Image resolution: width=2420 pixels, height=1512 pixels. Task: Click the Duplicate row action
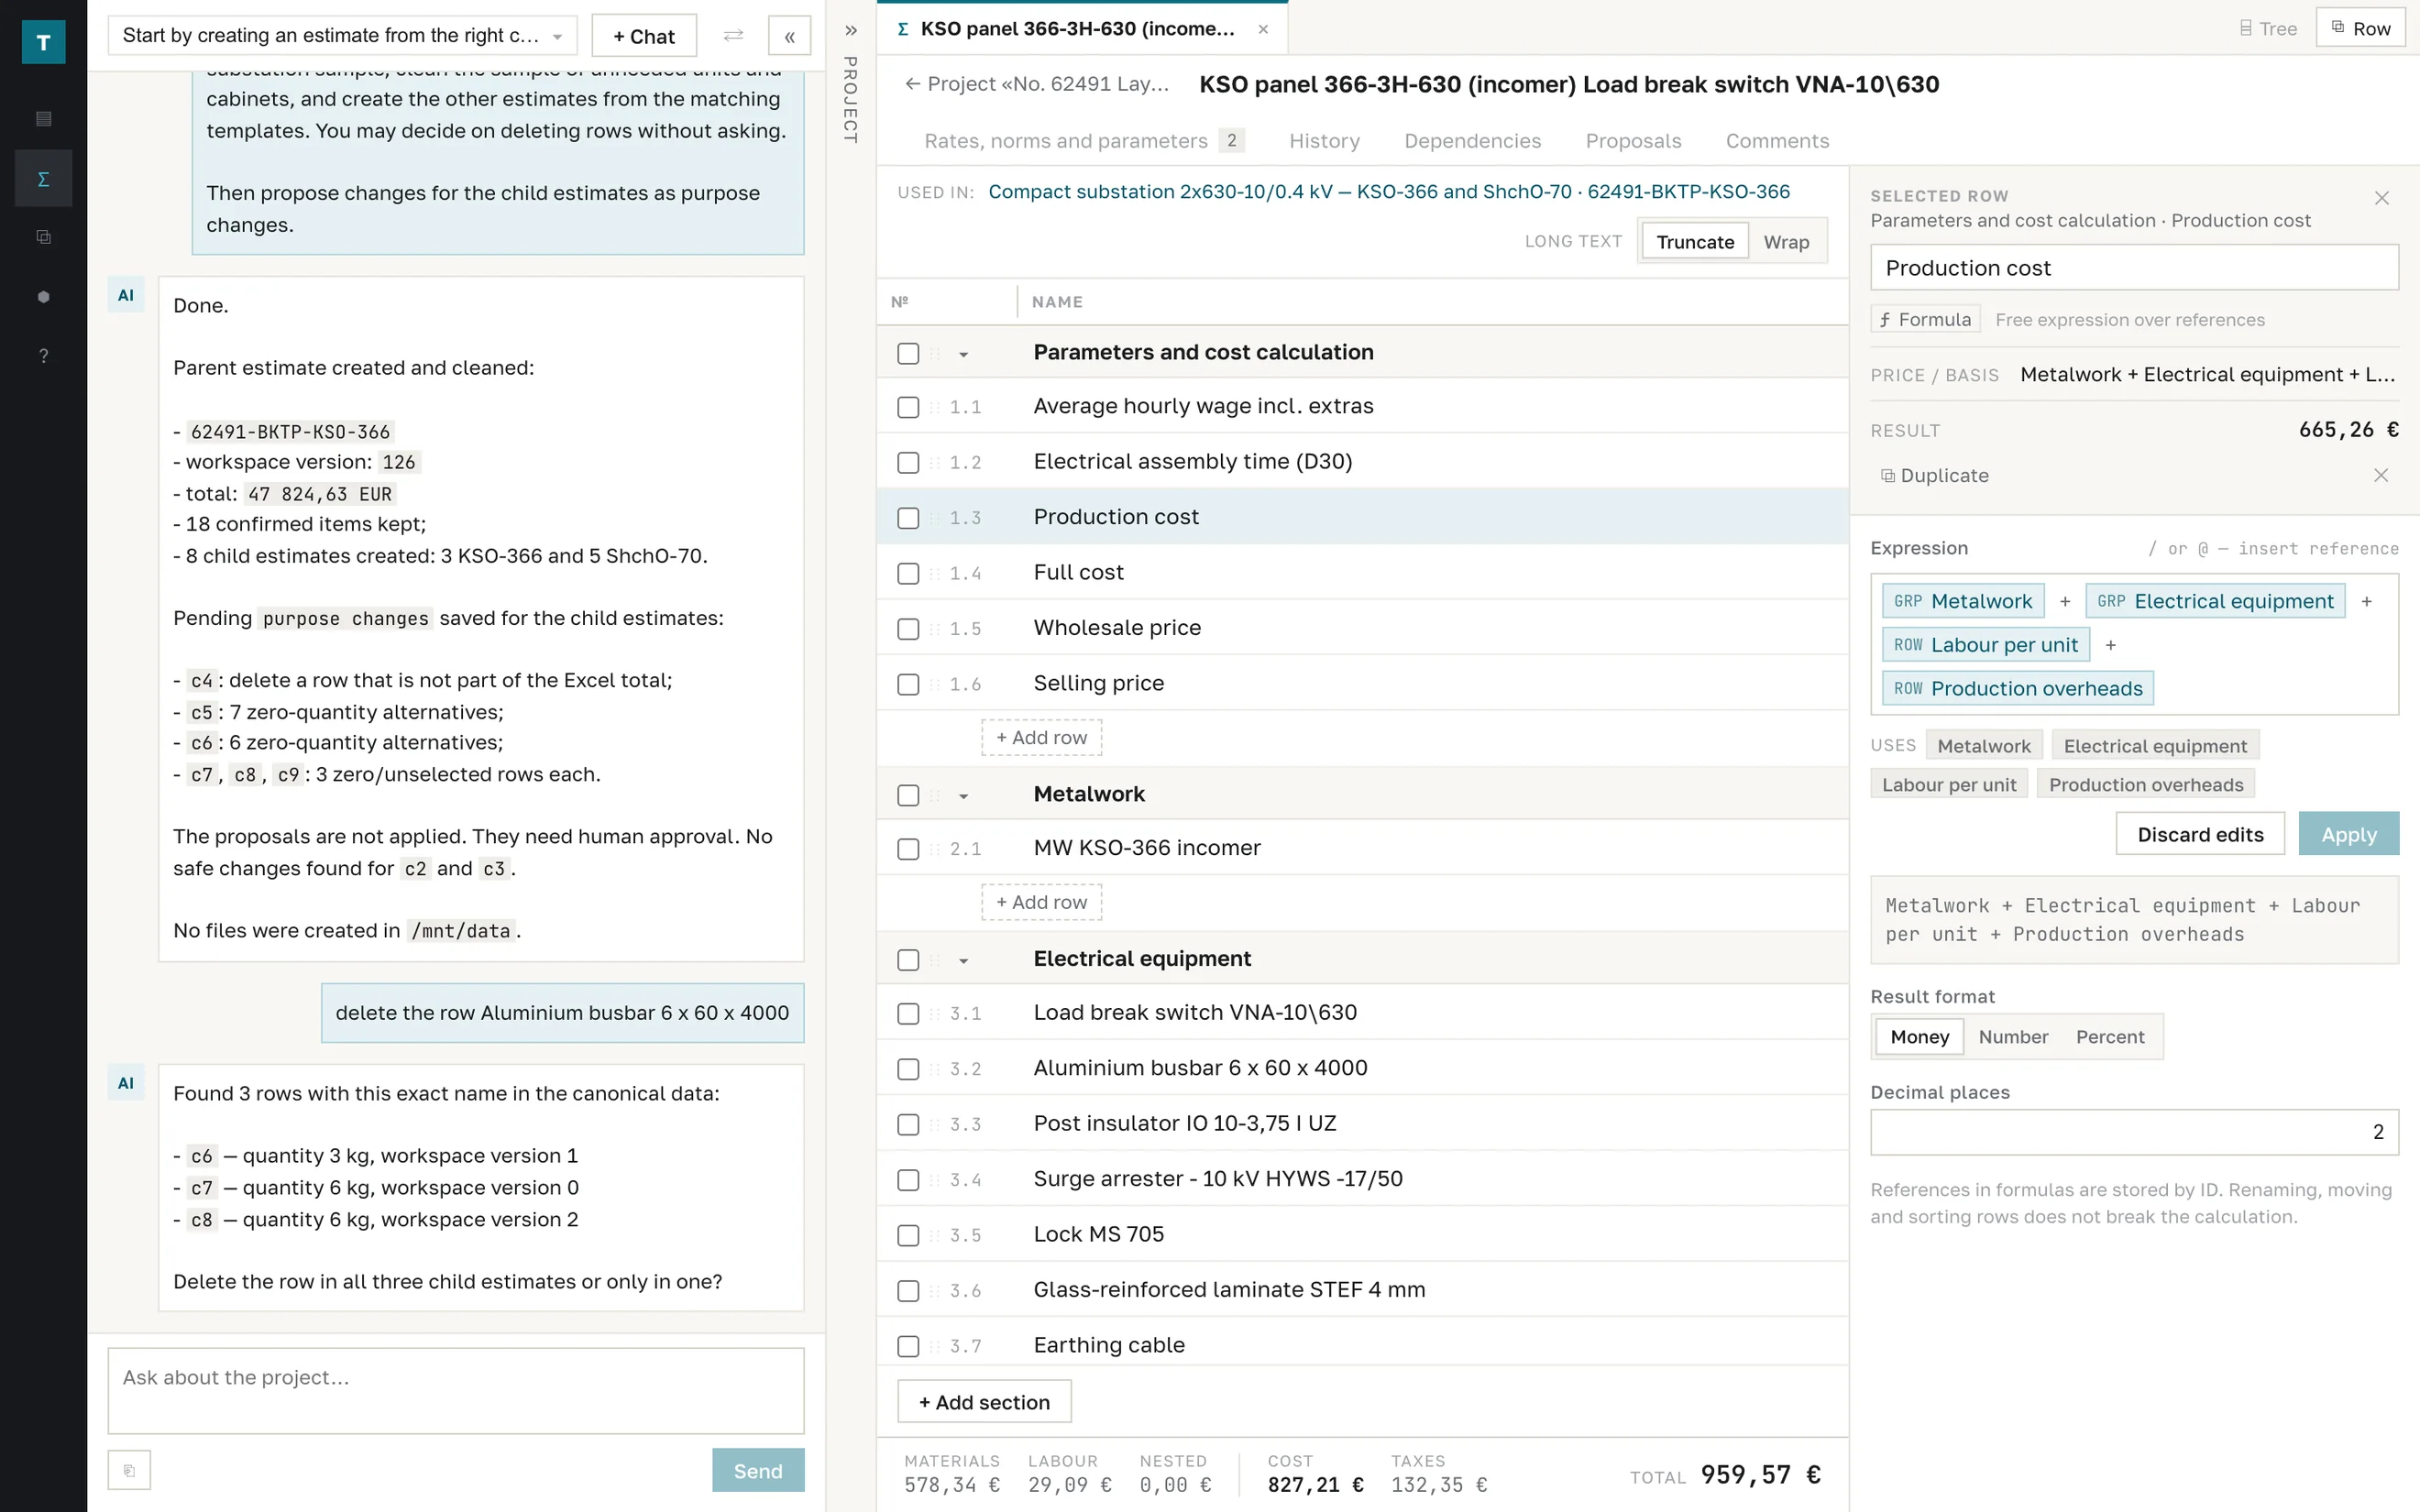1934,476
